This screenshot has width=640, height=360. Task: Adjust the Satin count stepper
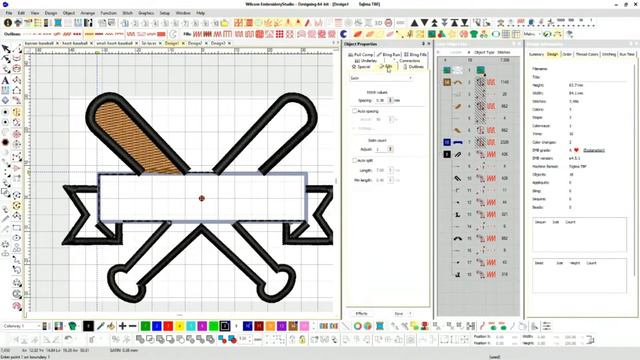point(391,149)
